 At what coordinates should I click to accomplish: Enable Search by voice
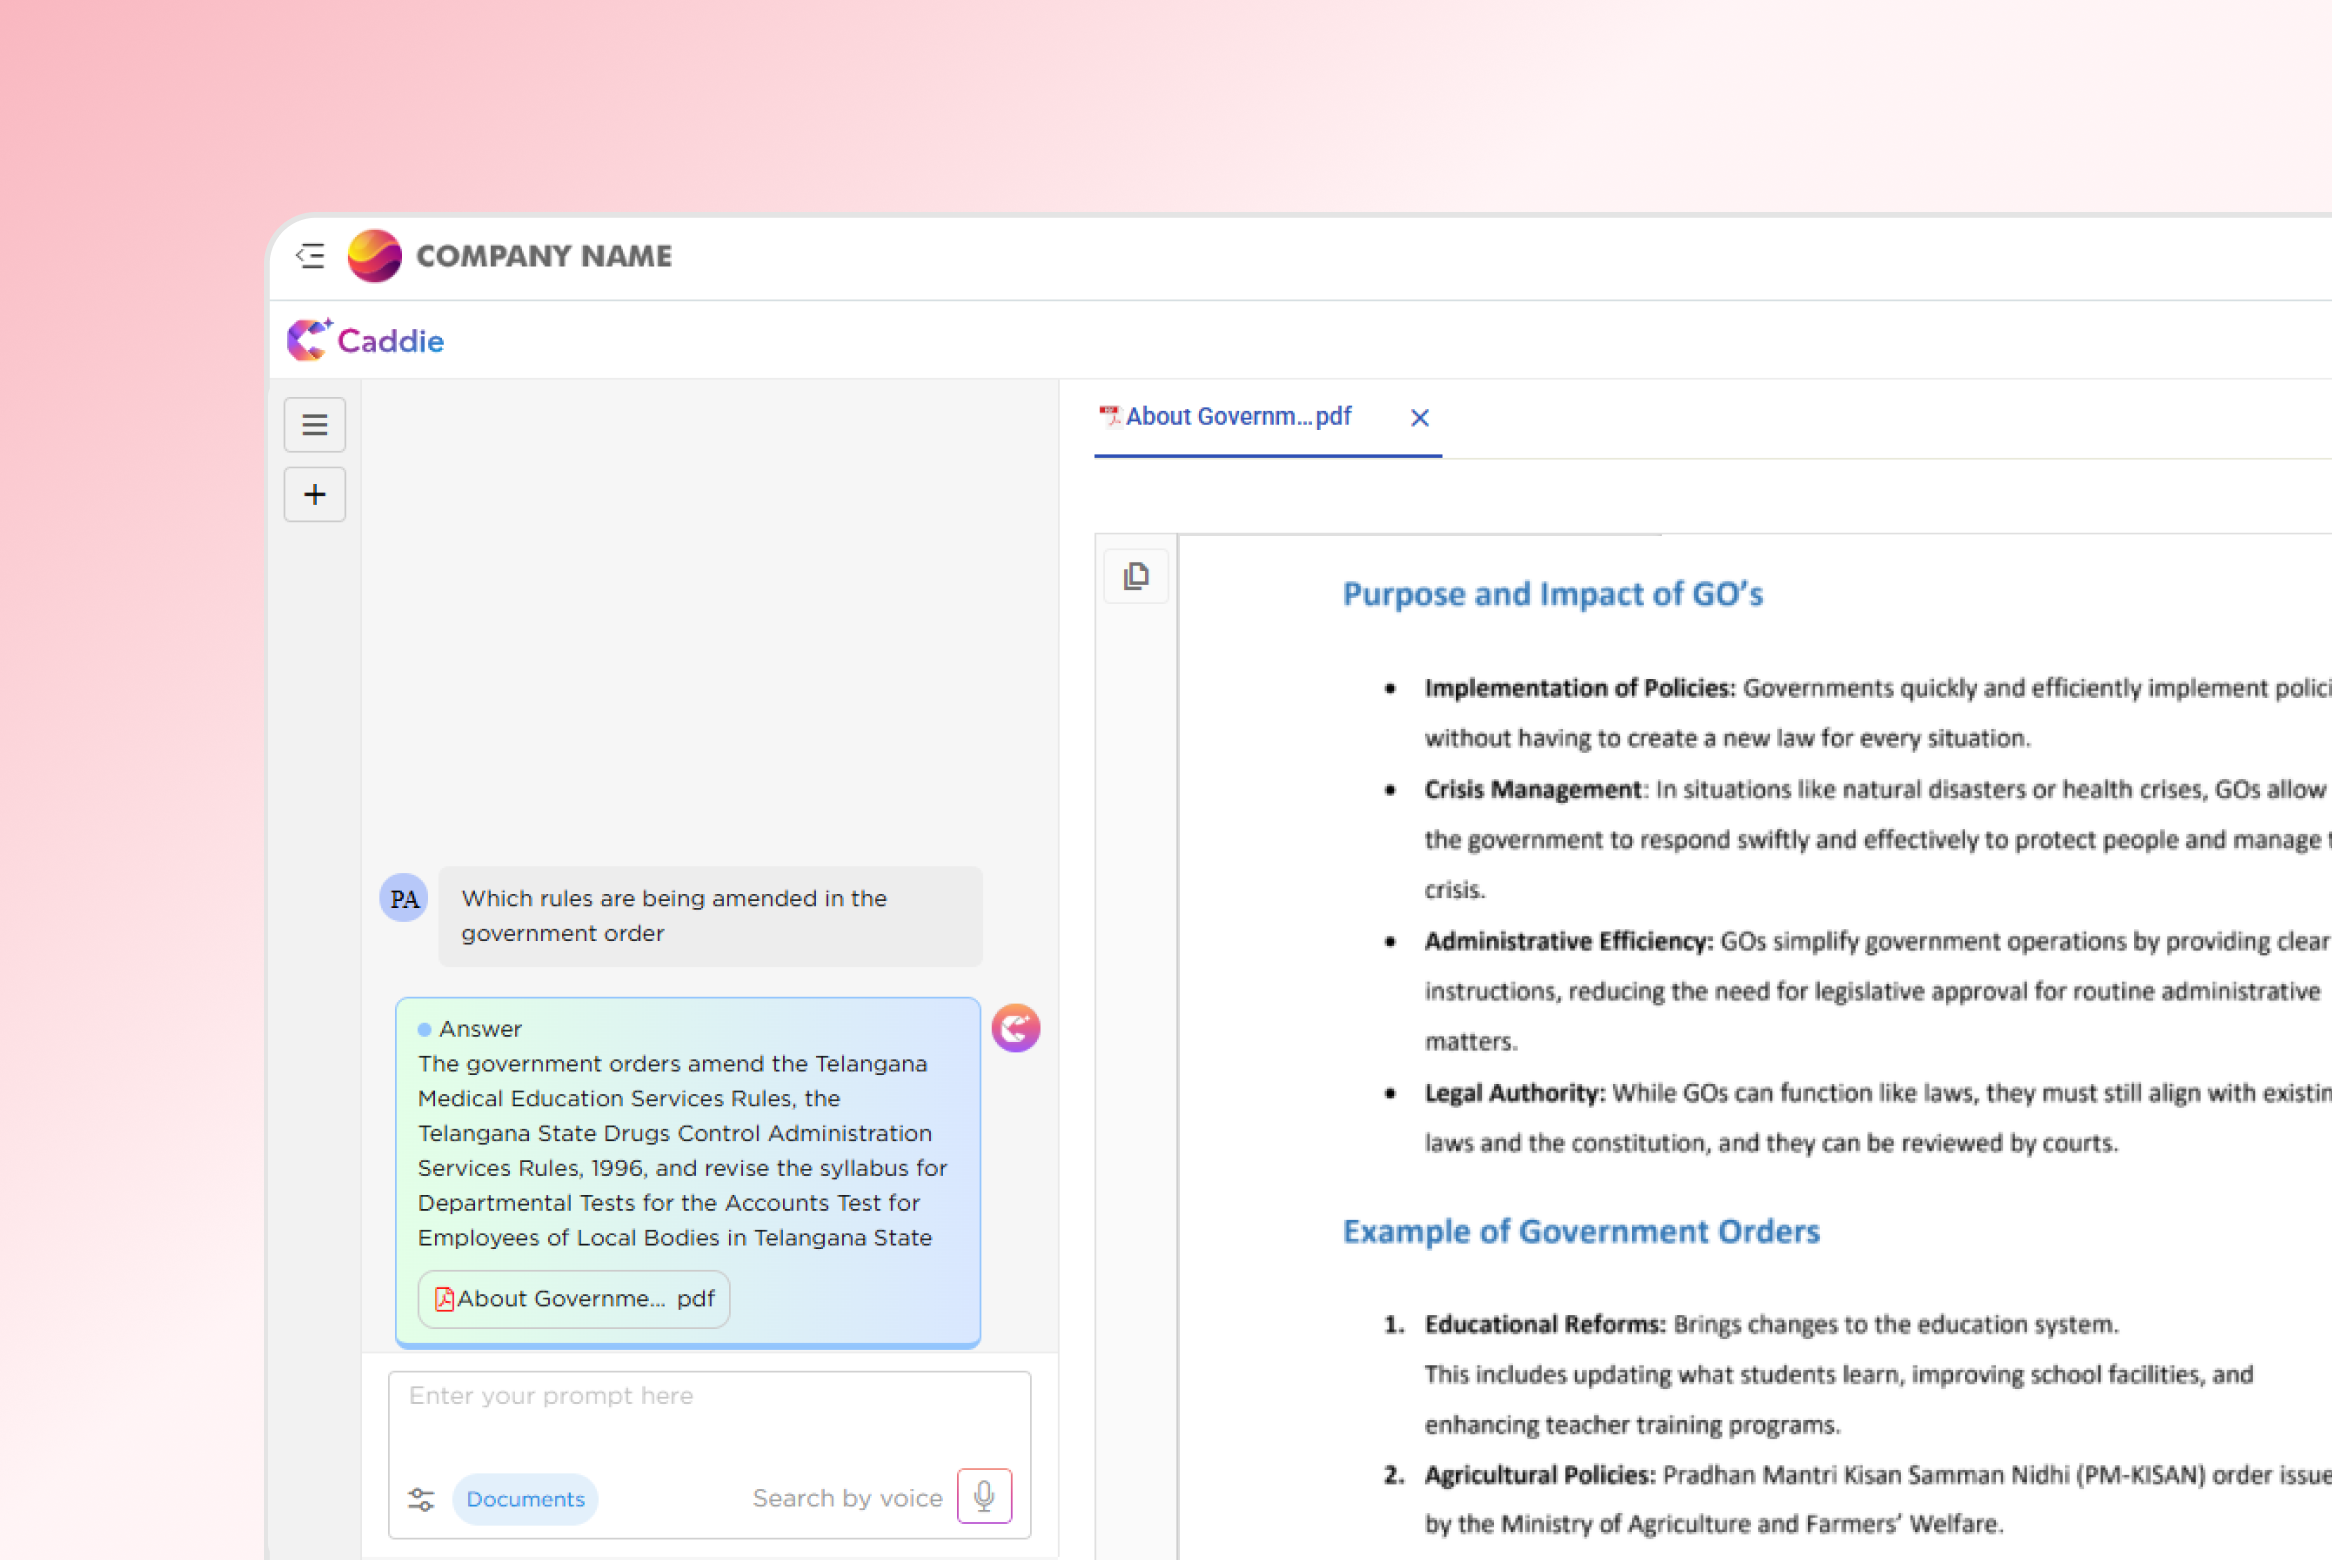point(847,1497)
